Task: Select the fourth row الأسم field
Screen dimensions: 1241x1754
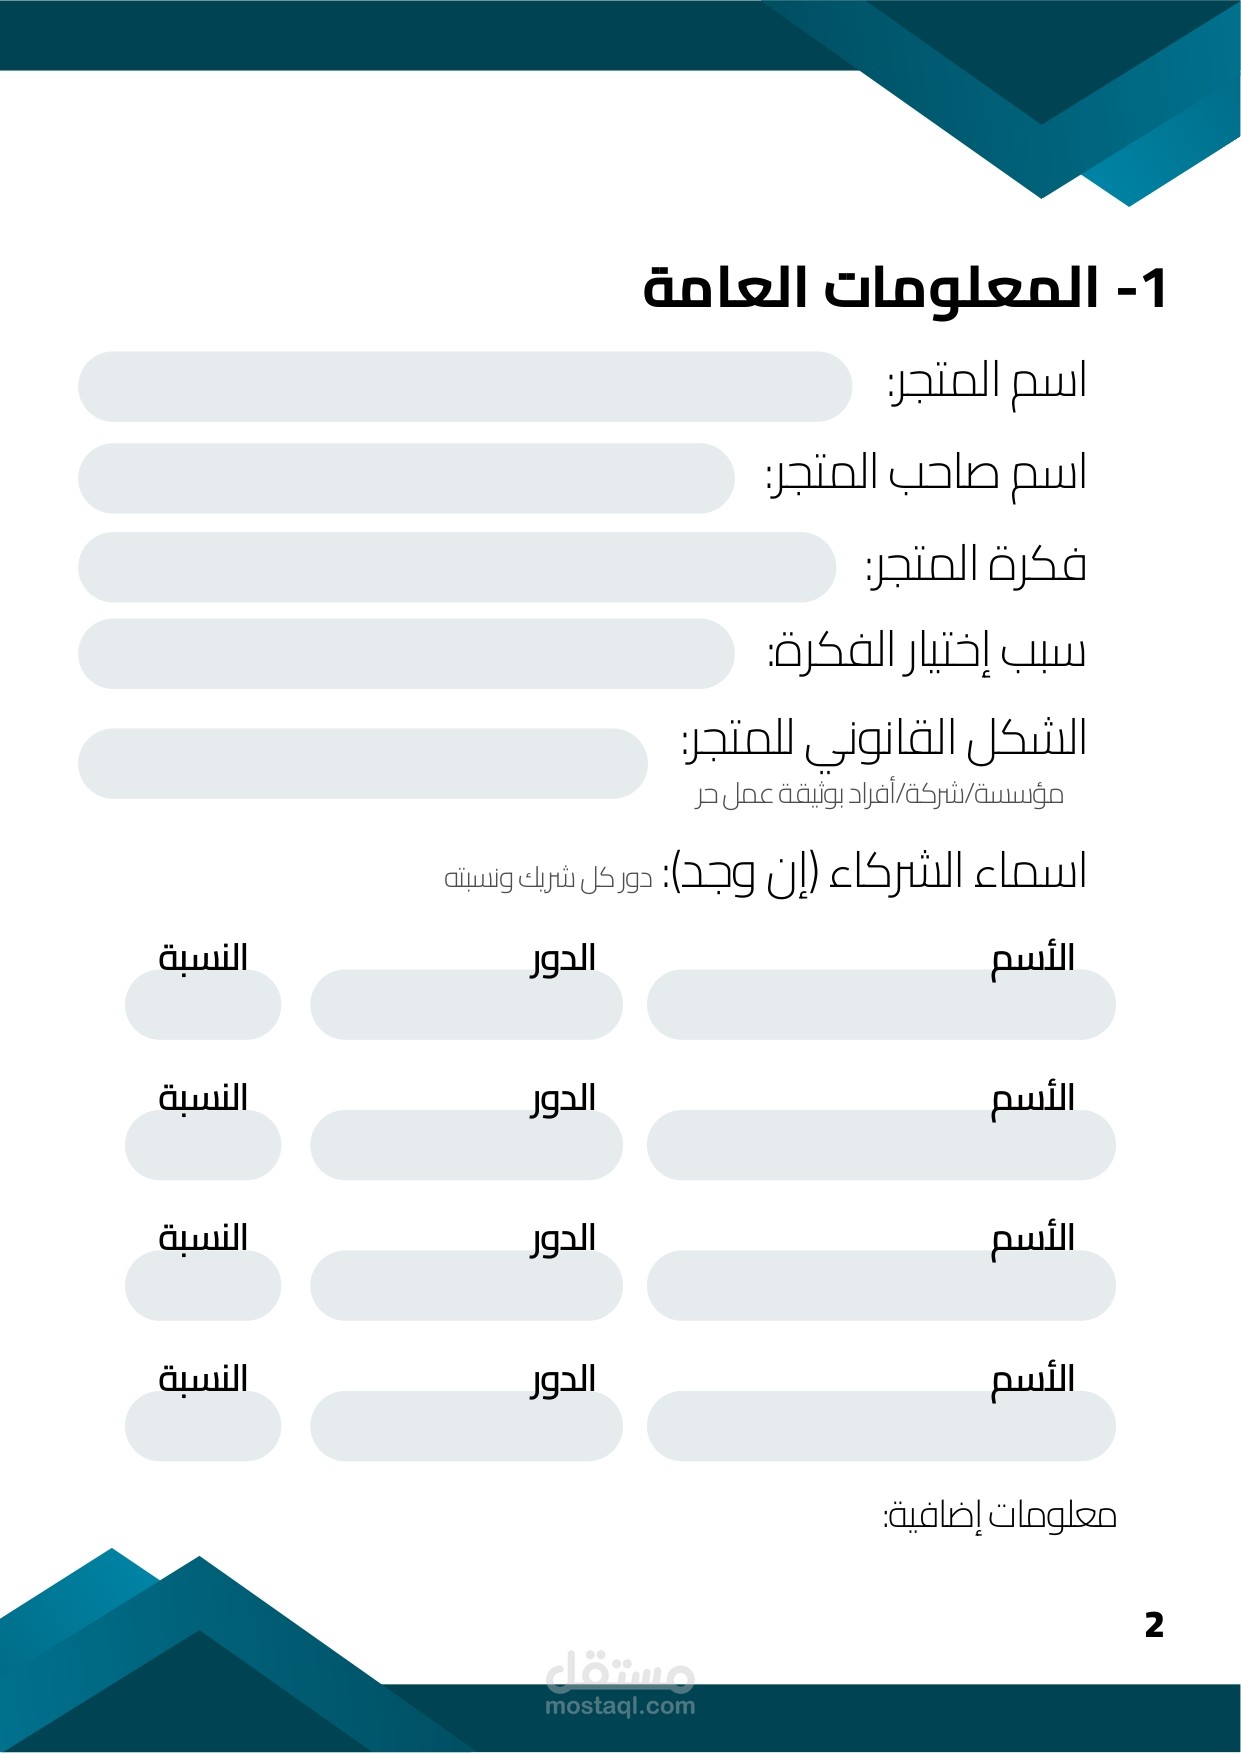Action: [881, 1426]
